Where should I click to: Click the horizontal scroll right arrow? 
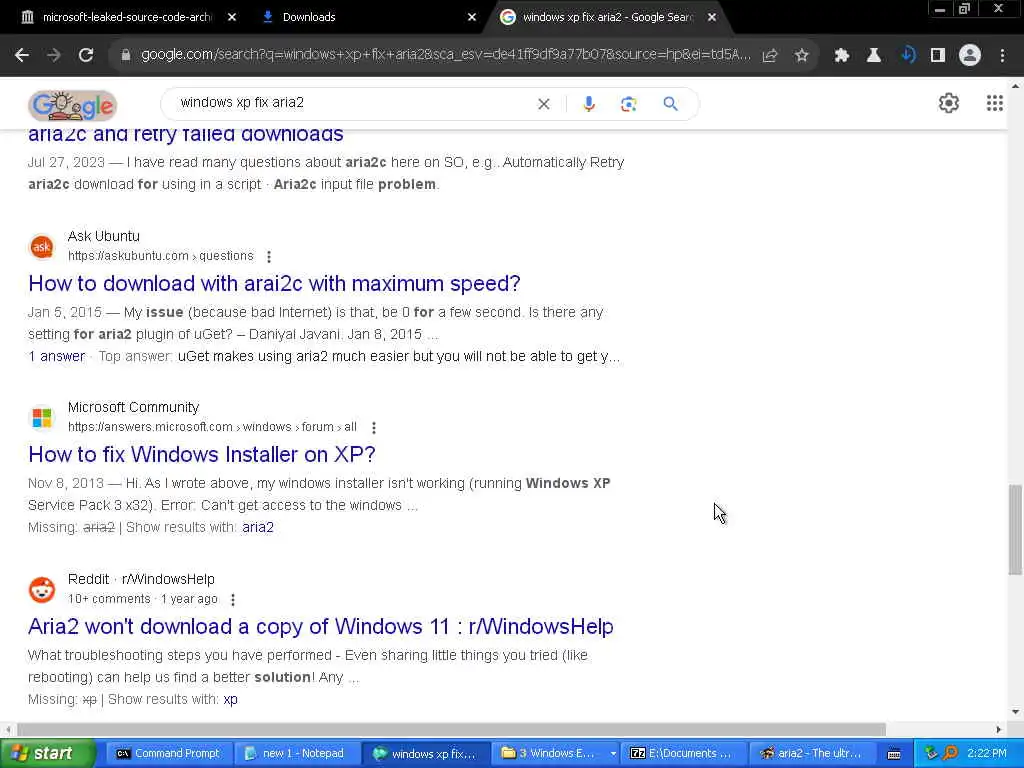(999, 729)
